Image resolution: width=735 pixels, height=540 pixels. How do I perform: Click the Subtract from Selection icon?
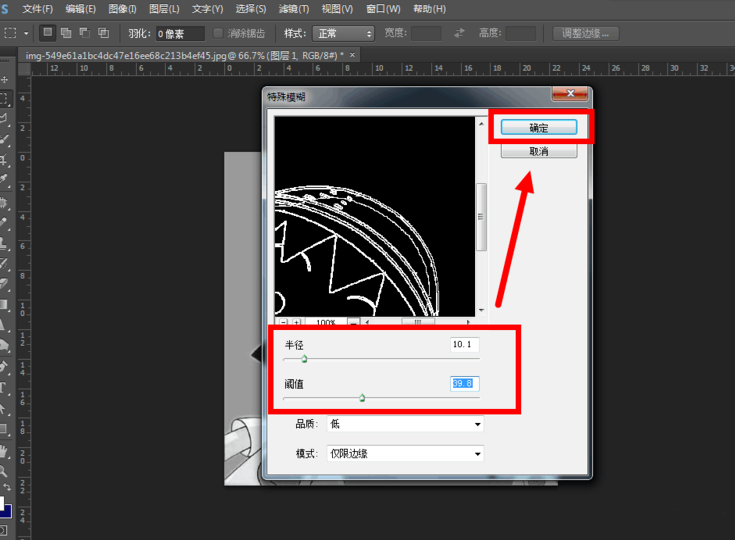[85, 33]
